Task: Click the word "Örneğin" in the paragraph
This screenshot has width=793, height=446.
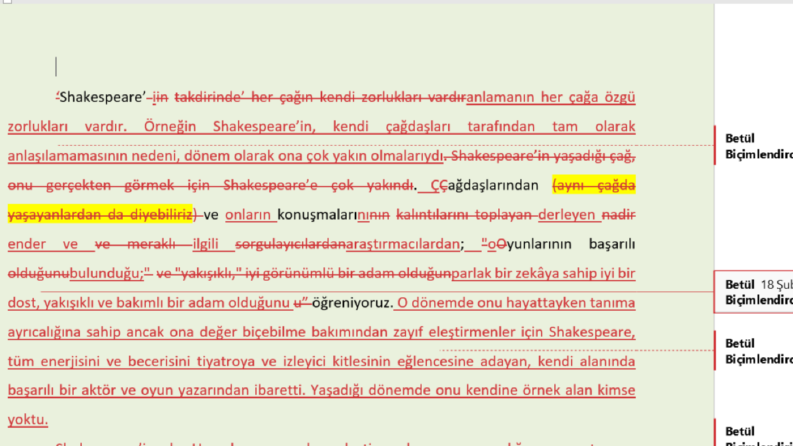Action: [x=170, y=126]
